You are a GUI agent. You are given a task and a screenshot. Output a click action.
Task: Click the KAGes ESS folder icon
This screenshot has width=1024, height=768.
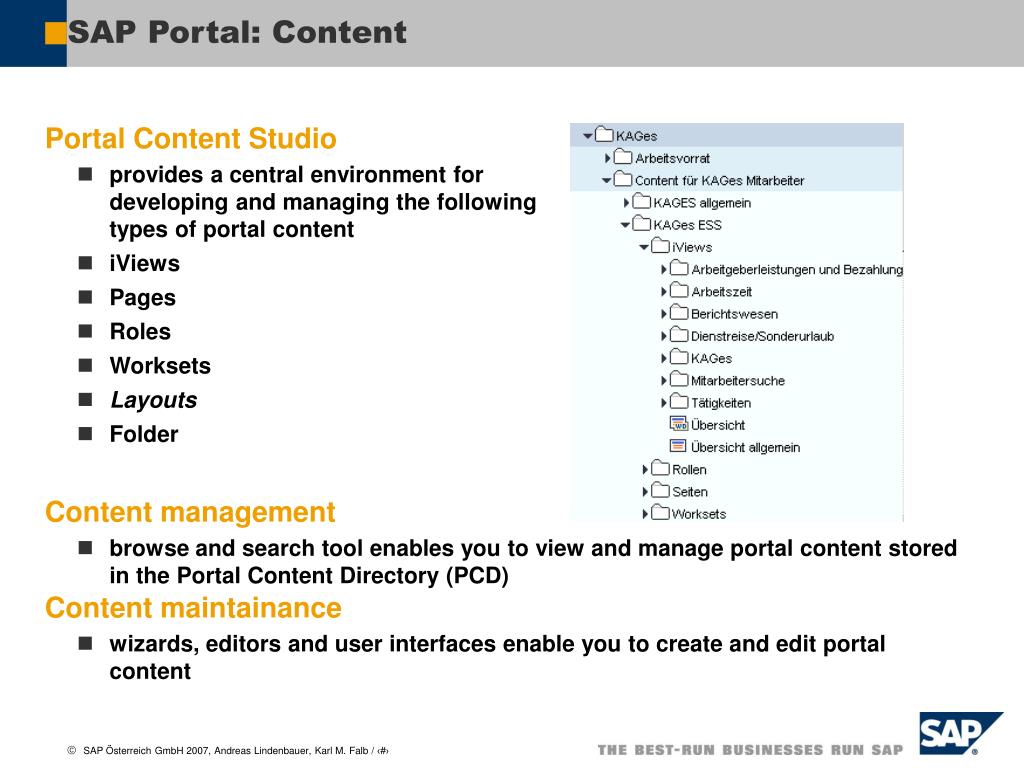point(642,223)
